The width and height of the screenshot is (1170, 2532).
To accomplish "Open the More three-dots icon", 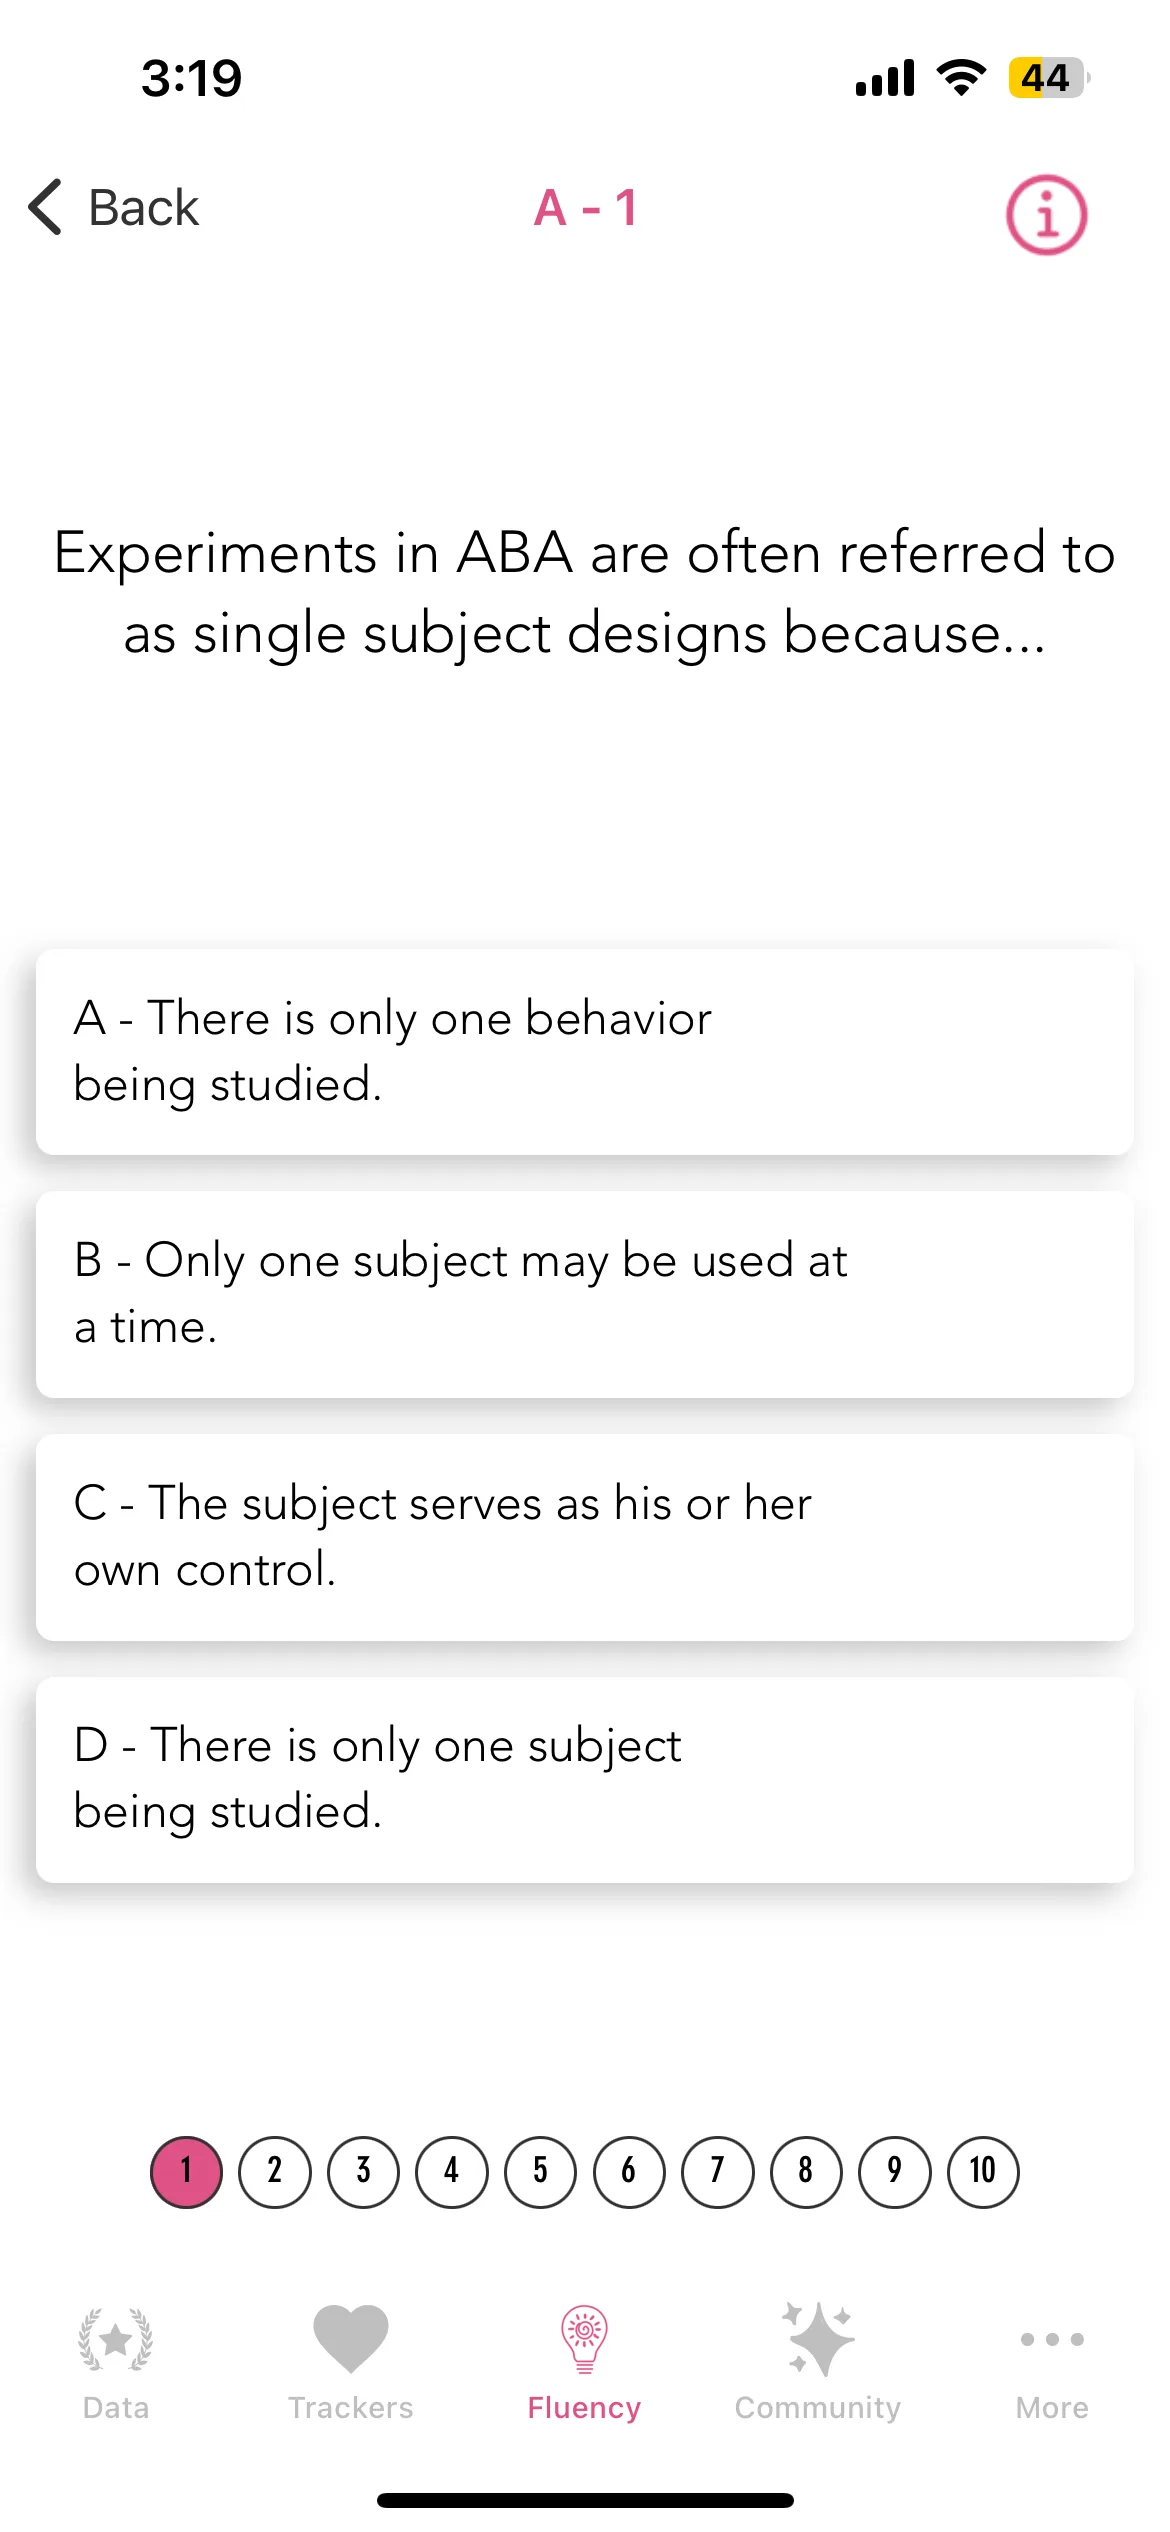I will [1052, 2339].
